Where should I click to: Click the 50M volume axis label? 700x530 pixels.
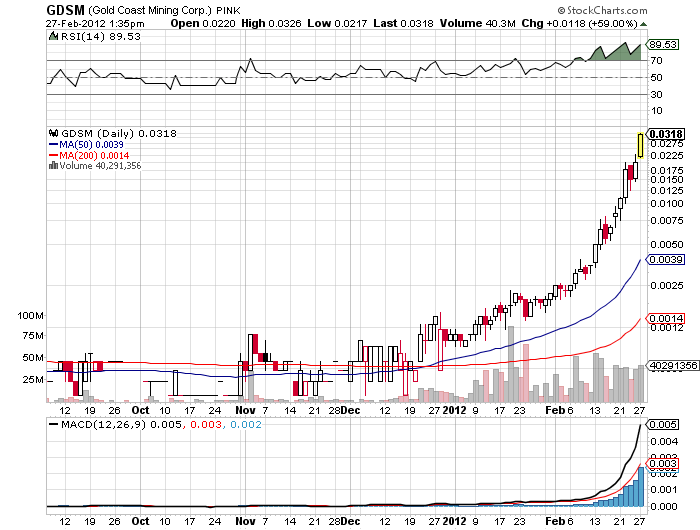33,358
